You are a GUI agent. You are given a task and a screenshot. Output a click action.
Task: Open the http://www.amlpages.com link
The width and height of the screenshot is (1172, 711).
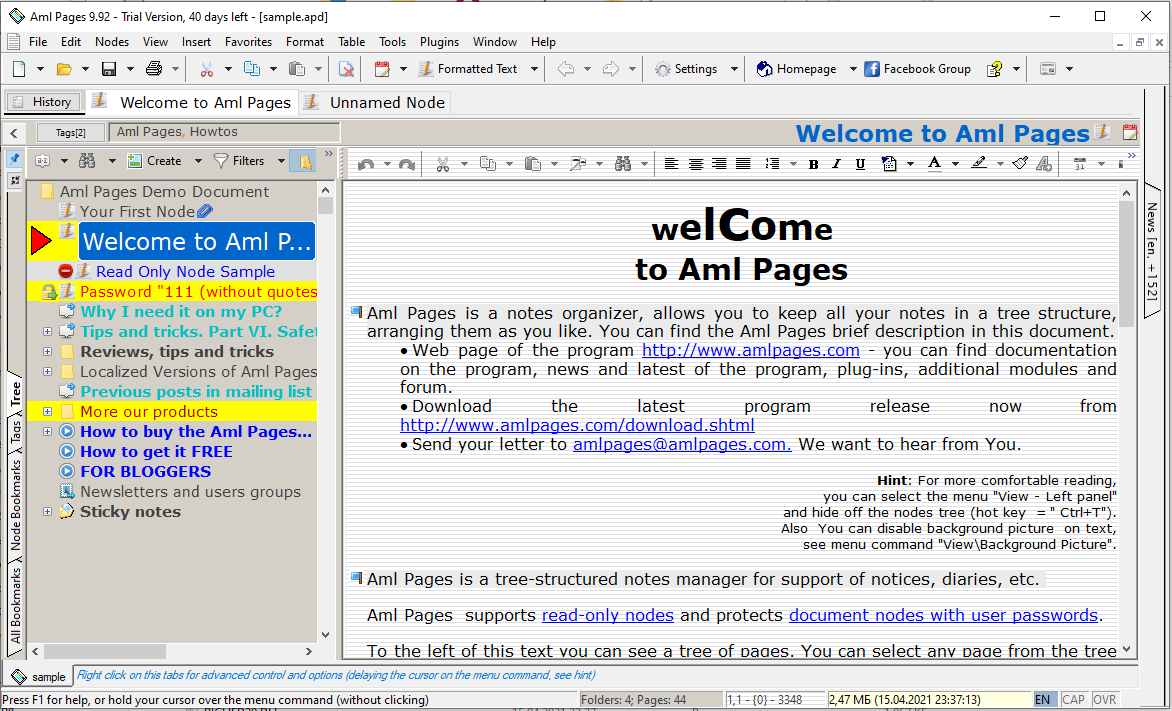(x=750, y=350)
